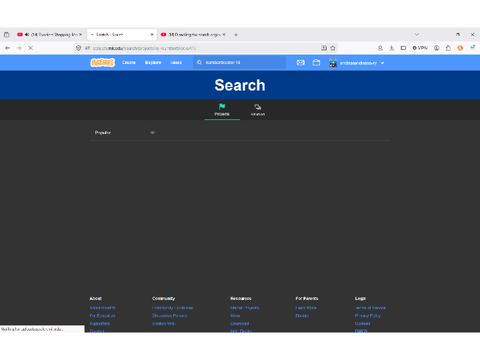Open the Explore menu item
The height and width of the screenshot is (360, 480).
153,63
